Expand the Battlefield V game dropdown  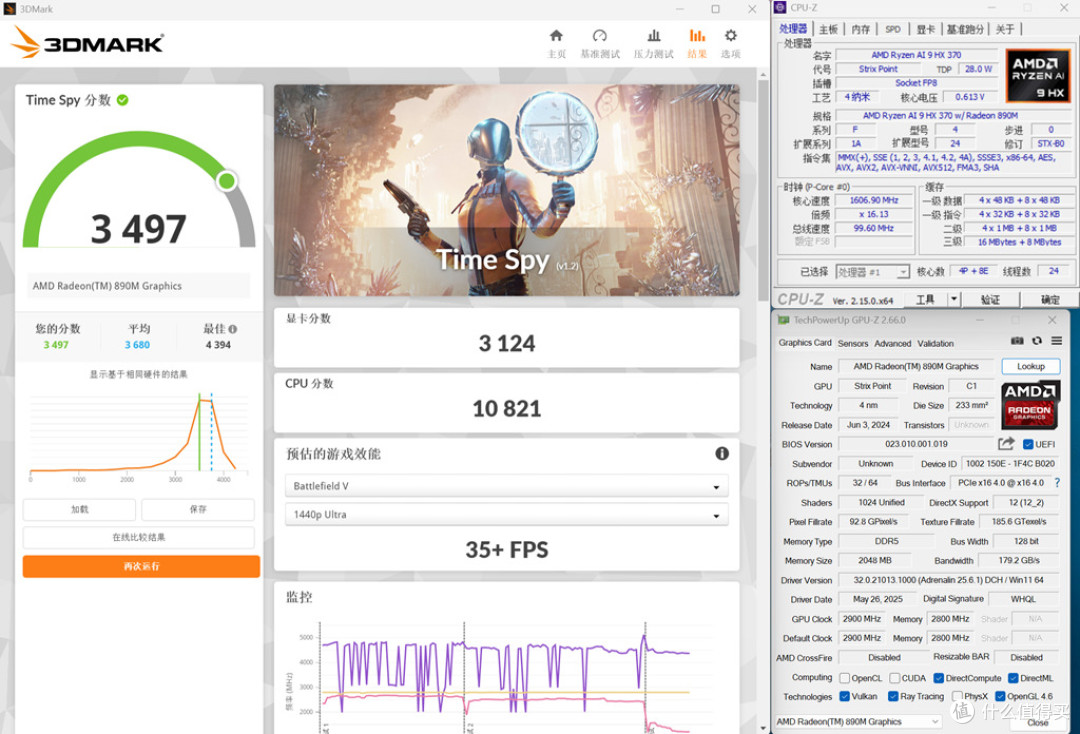click(507, 486)
